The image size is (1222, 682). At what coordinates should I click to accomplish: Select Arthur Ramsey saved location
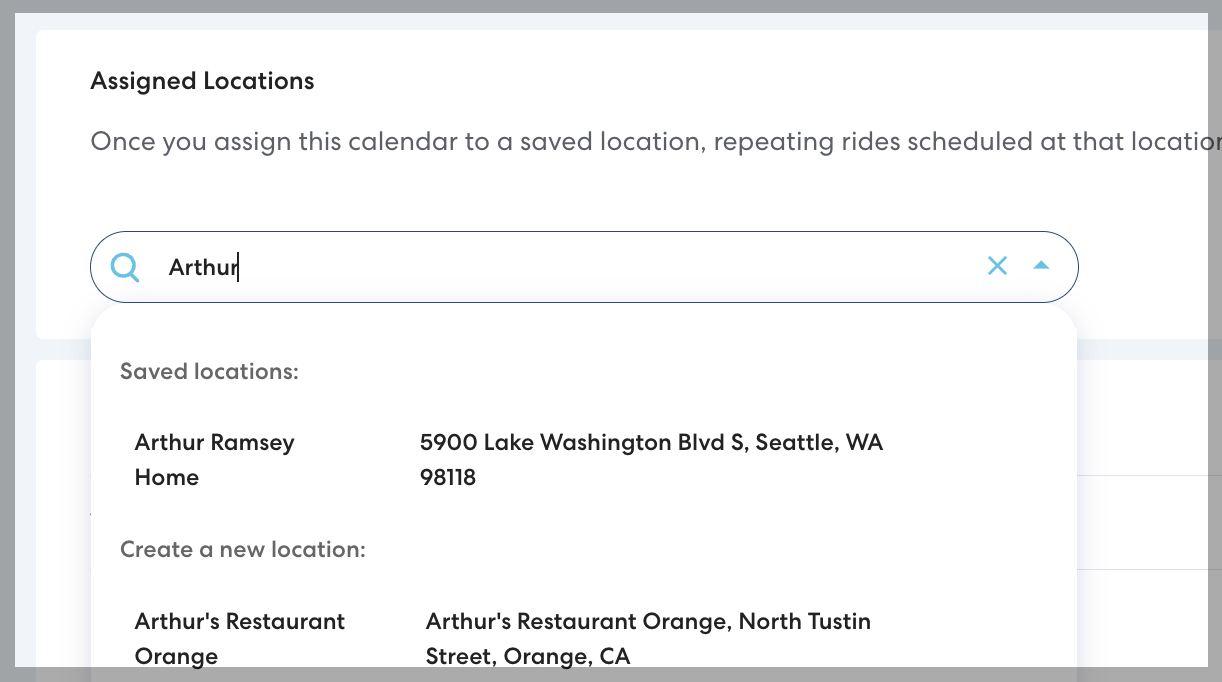214,442
